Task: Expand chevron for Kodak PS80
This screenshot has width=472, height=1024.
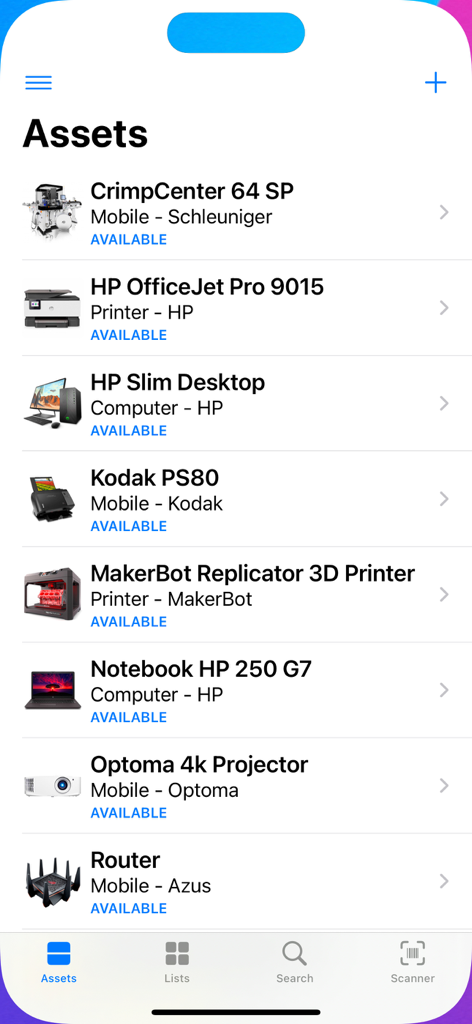Action: (444, 499)
